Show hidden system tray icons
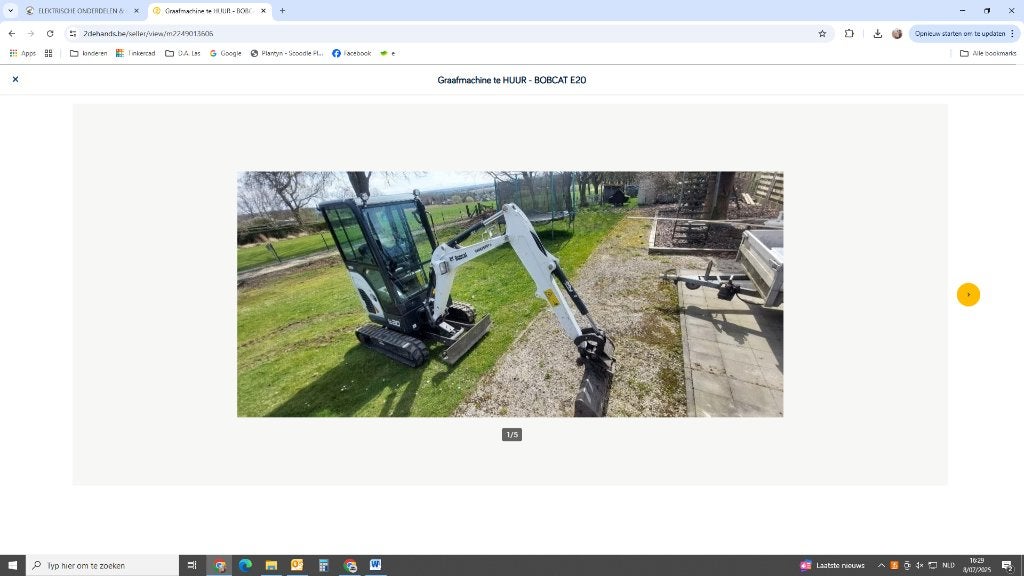This screenshot has height=576, width=1024. click(881, 566)
